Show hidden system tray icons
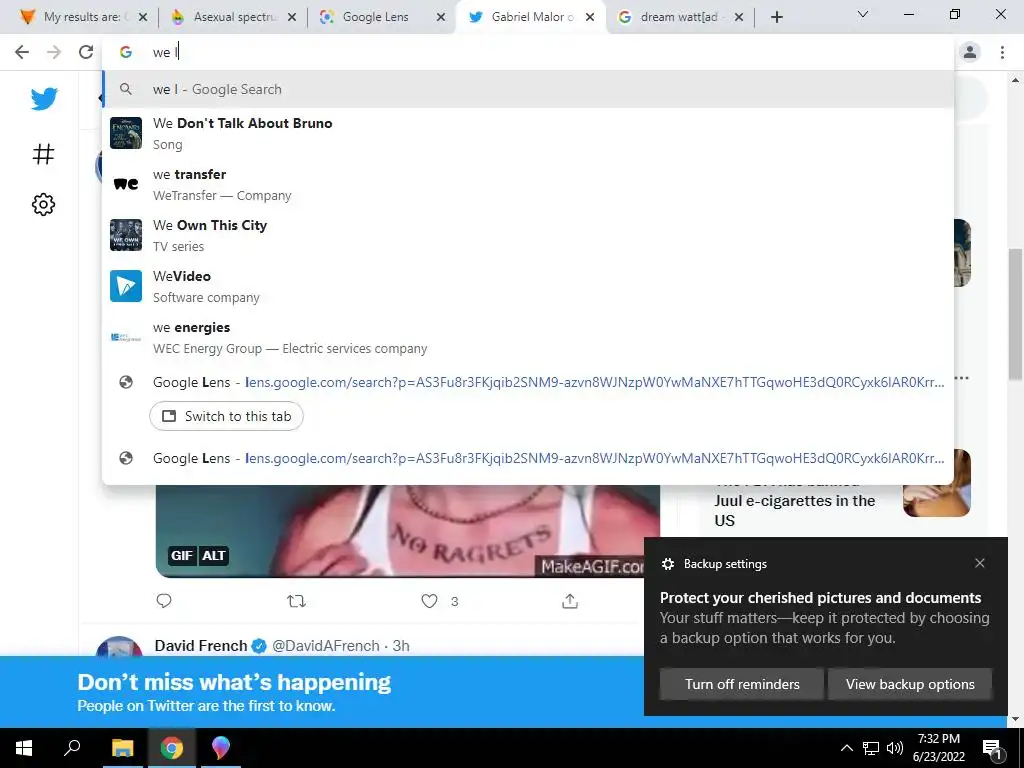This screenshot has height=768, width=1024. 846,748
